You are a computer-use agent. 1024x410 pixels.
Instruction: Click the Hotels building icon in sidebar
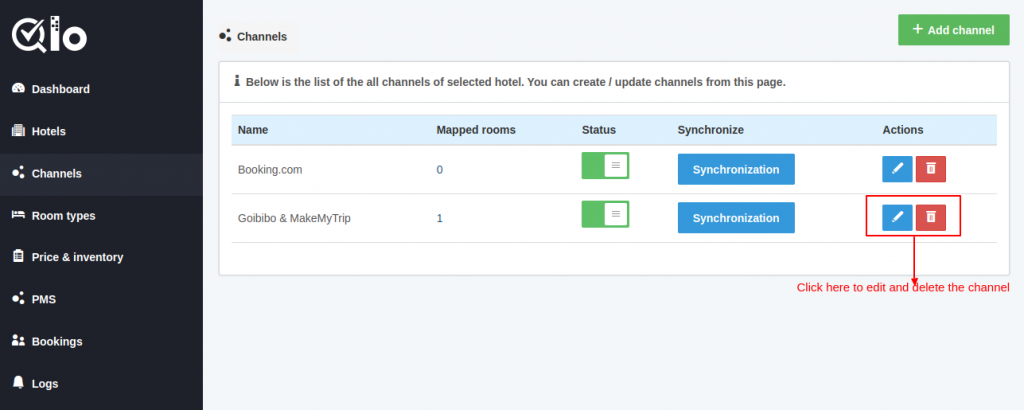18,131
